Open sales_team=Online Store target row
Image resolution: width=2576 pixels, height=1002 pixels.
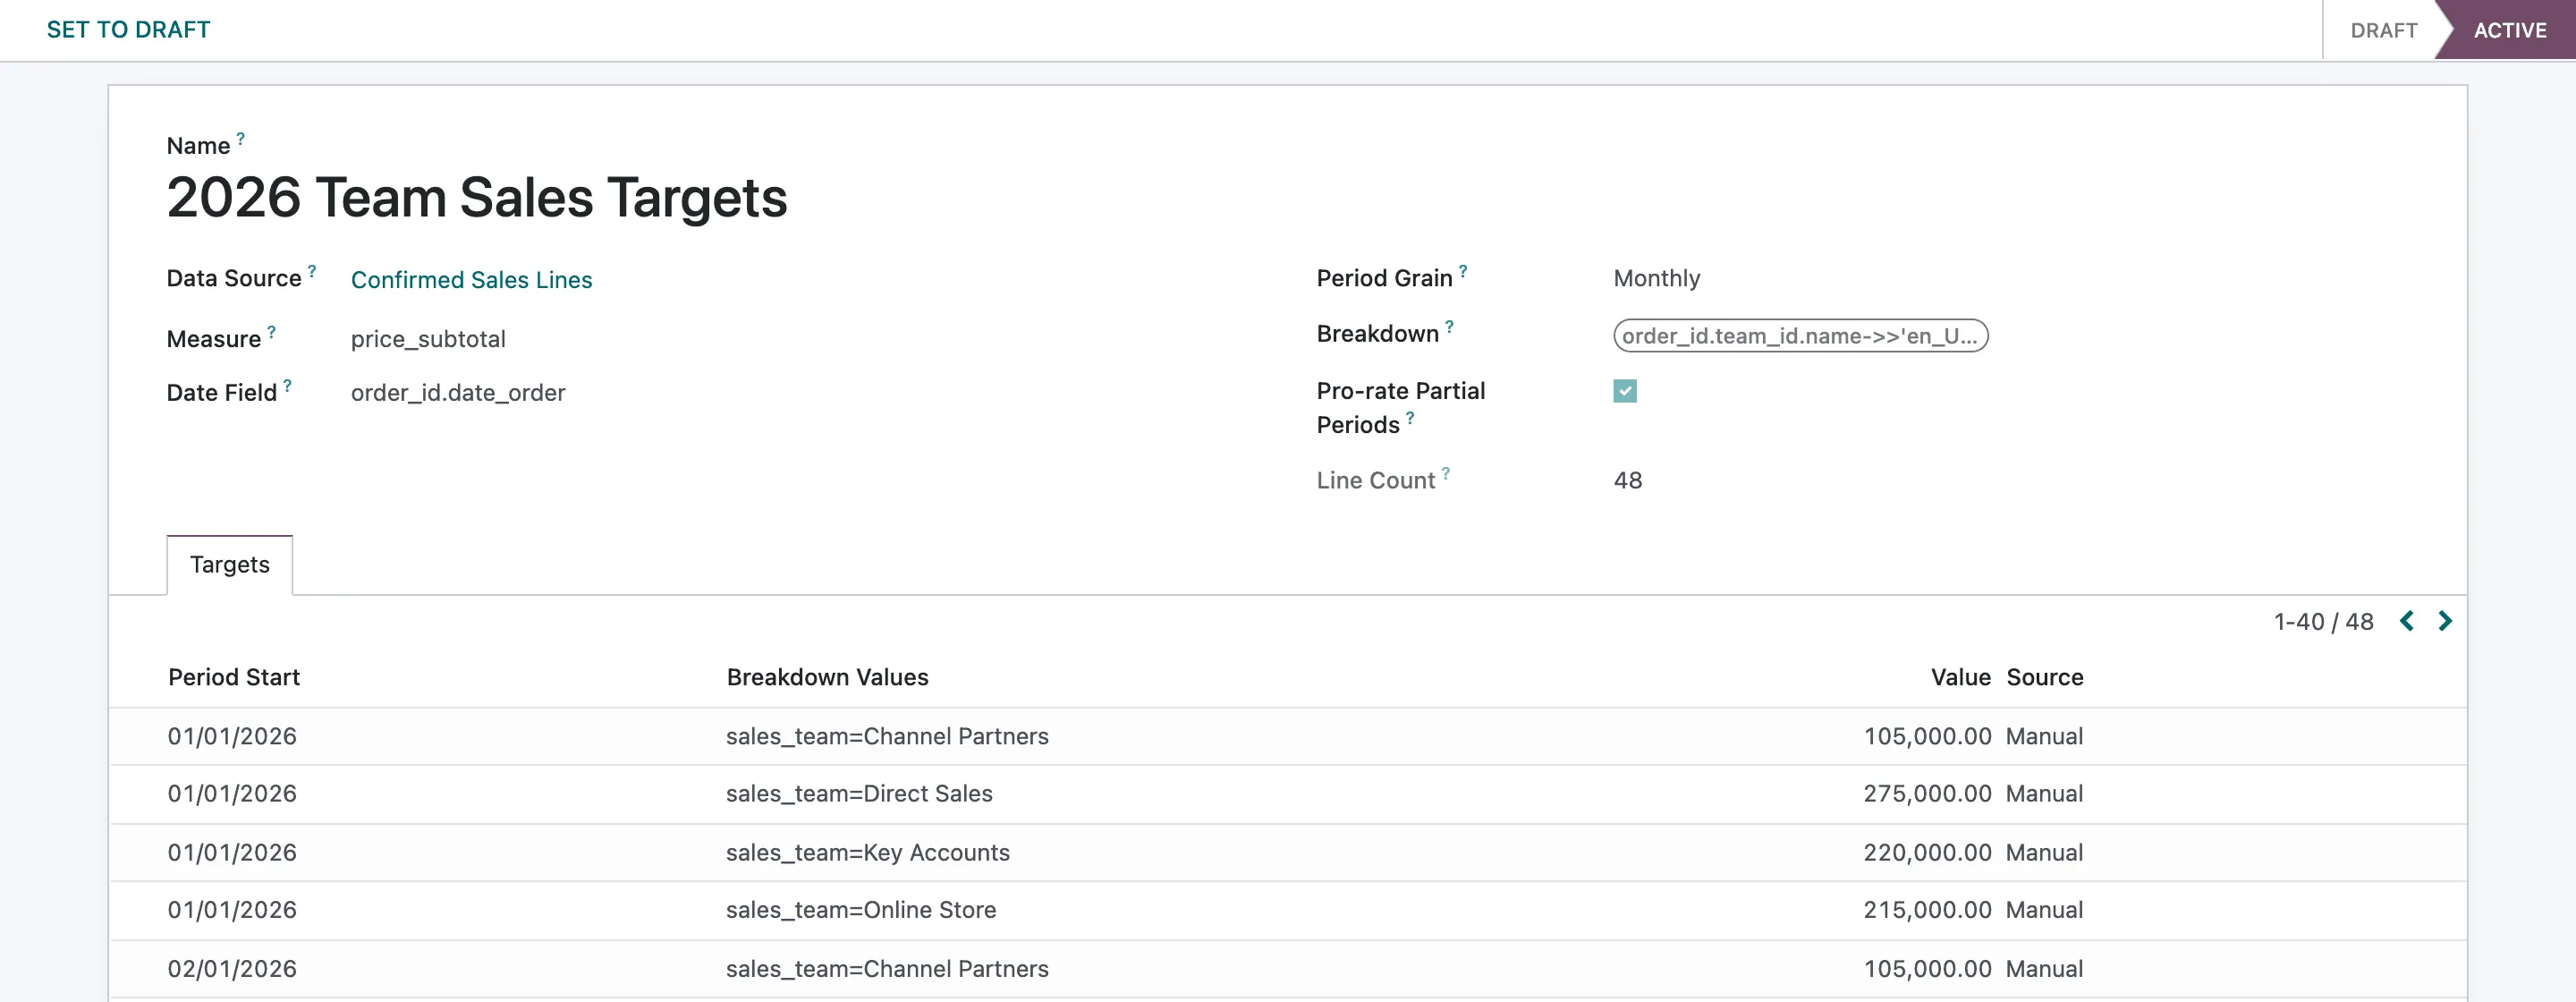pos(1287,911)
